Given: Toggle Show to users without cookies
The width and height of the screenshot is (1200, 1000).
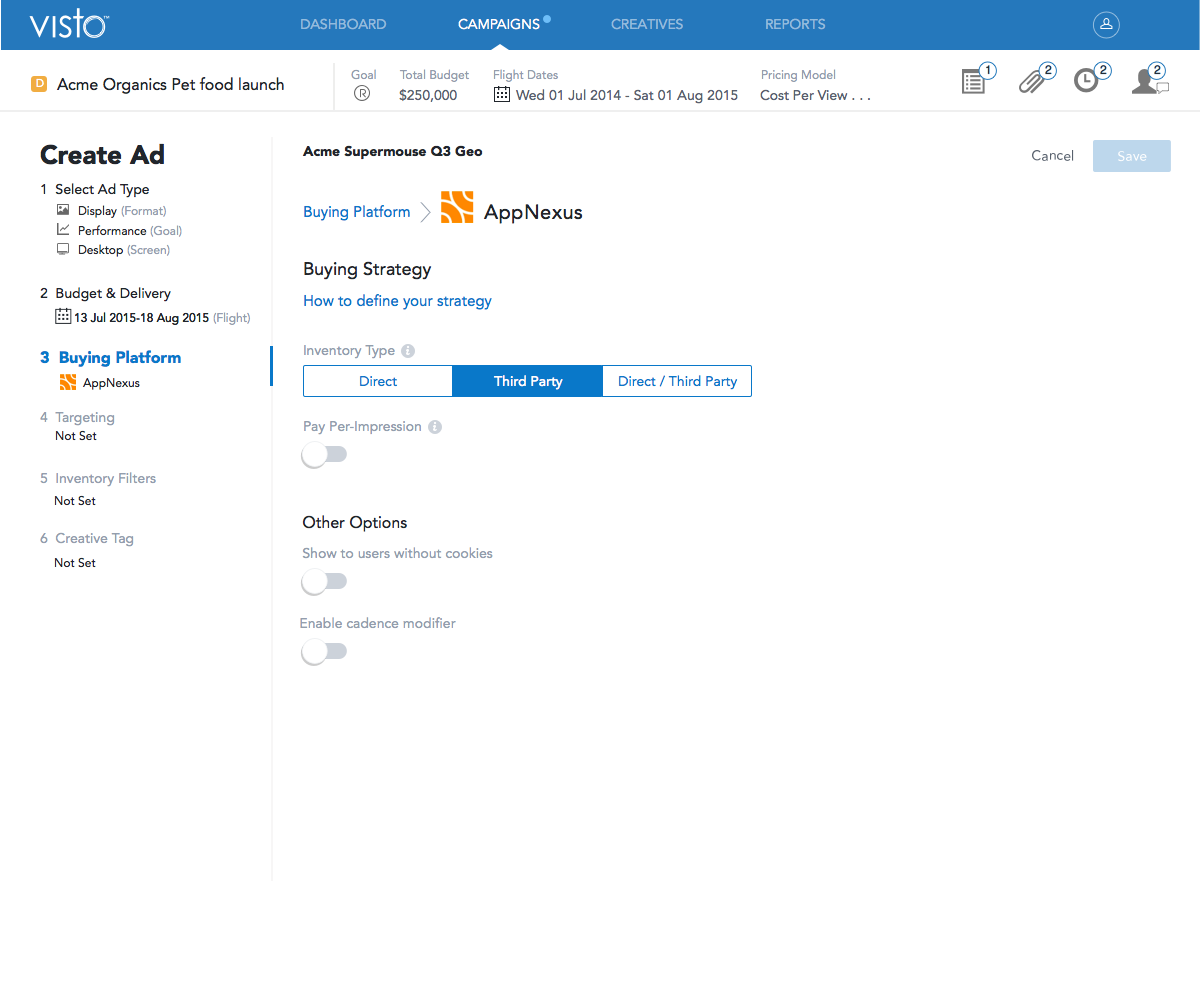Looking at the screenshot, I should coord(324,582).
